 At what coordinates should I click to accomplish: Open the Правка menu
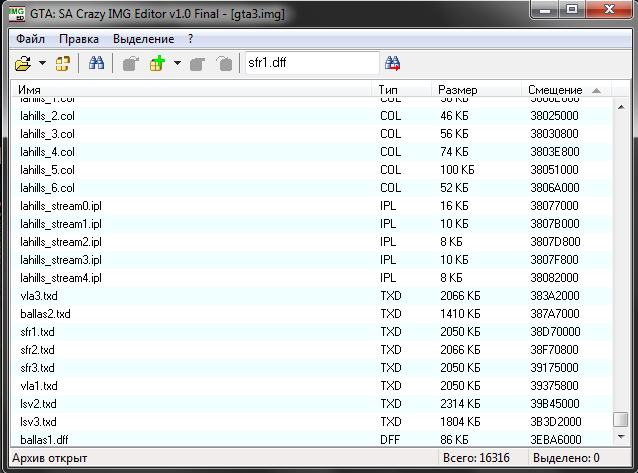(79, 39)
